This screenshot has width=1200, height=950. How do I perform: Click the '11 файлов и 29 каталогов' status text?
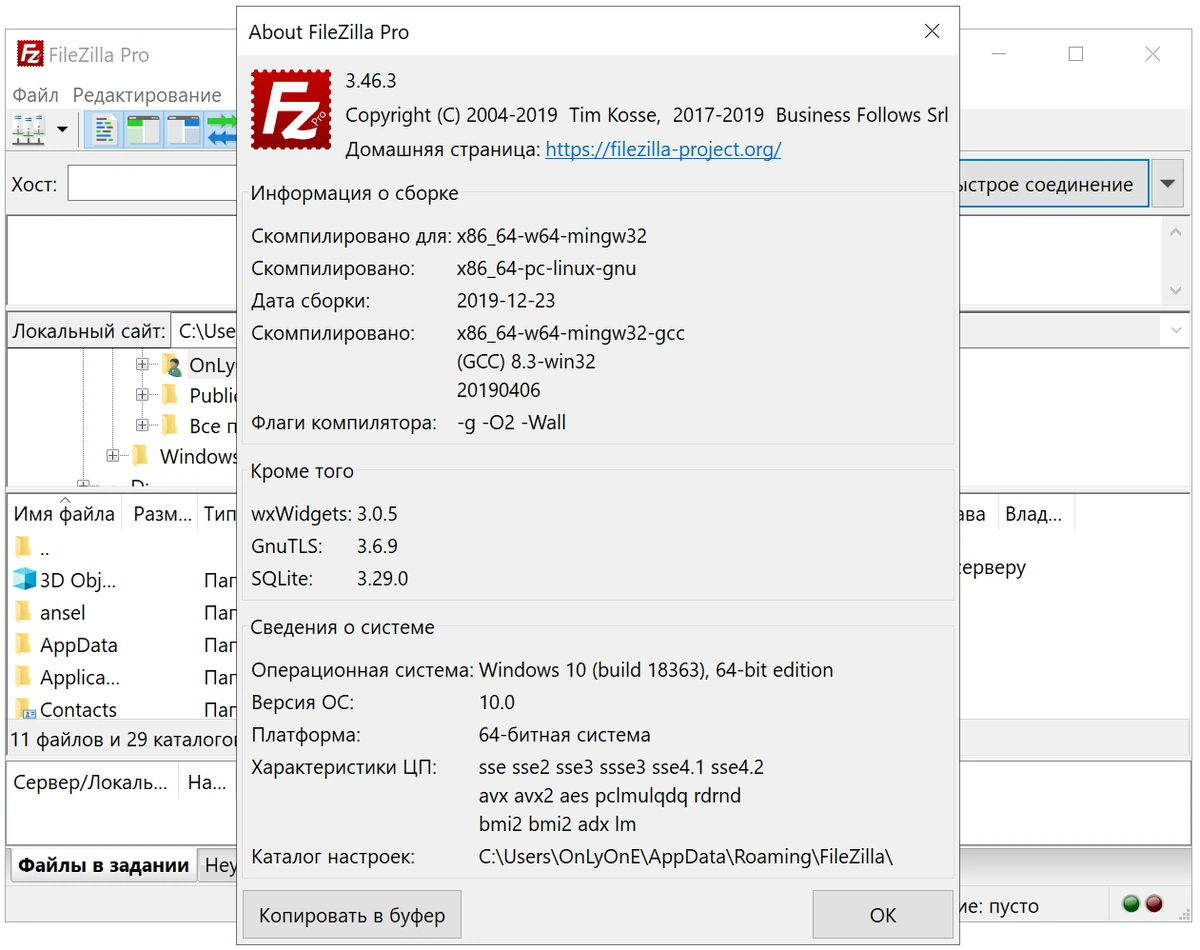pyautogui.click(x=123, y=740)
